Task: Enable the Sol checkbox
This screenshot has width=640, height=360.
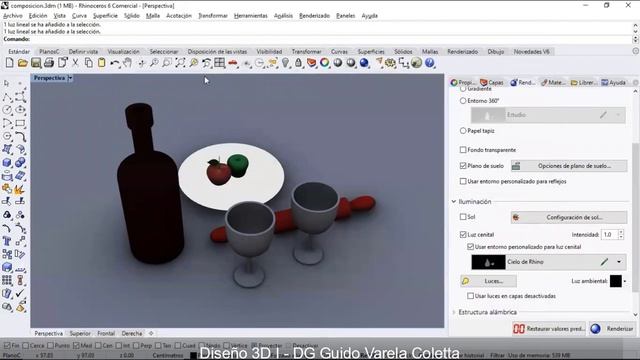Action: click(x=463, y=217)
